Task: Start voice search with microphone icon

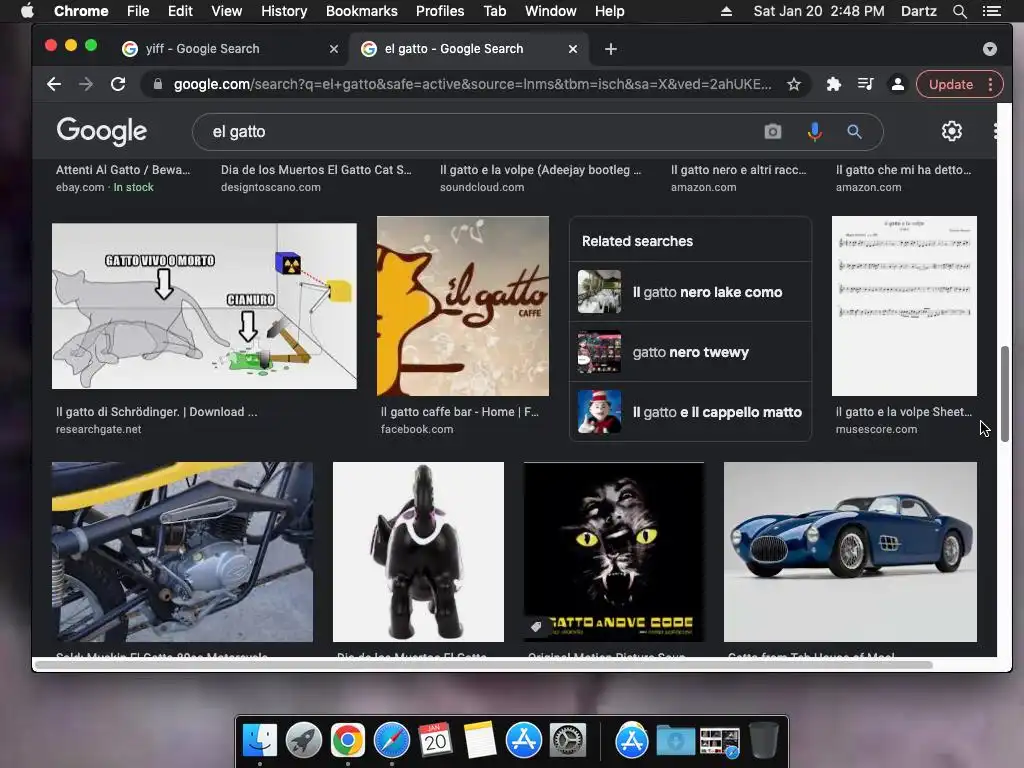Action: 814,131
